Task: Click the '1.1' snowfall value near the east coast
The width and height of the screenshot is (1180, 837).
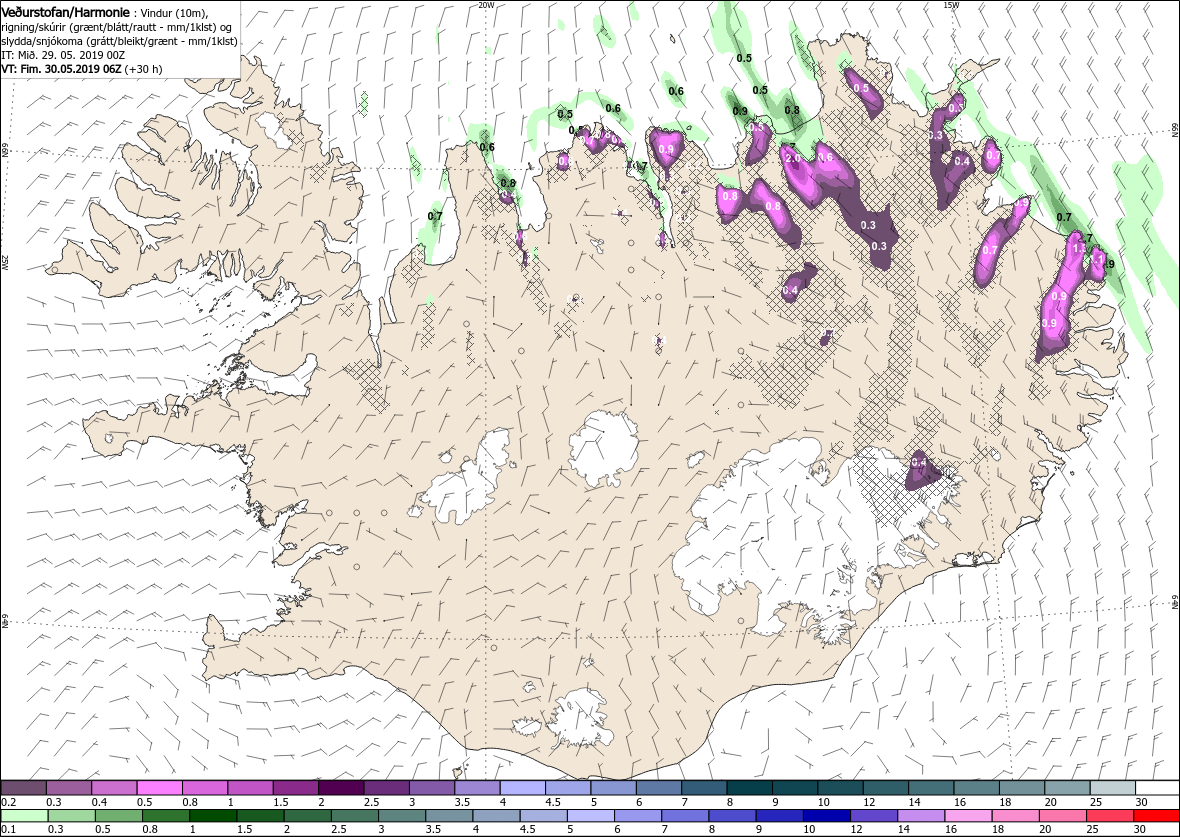Action: click(1097, 260)
